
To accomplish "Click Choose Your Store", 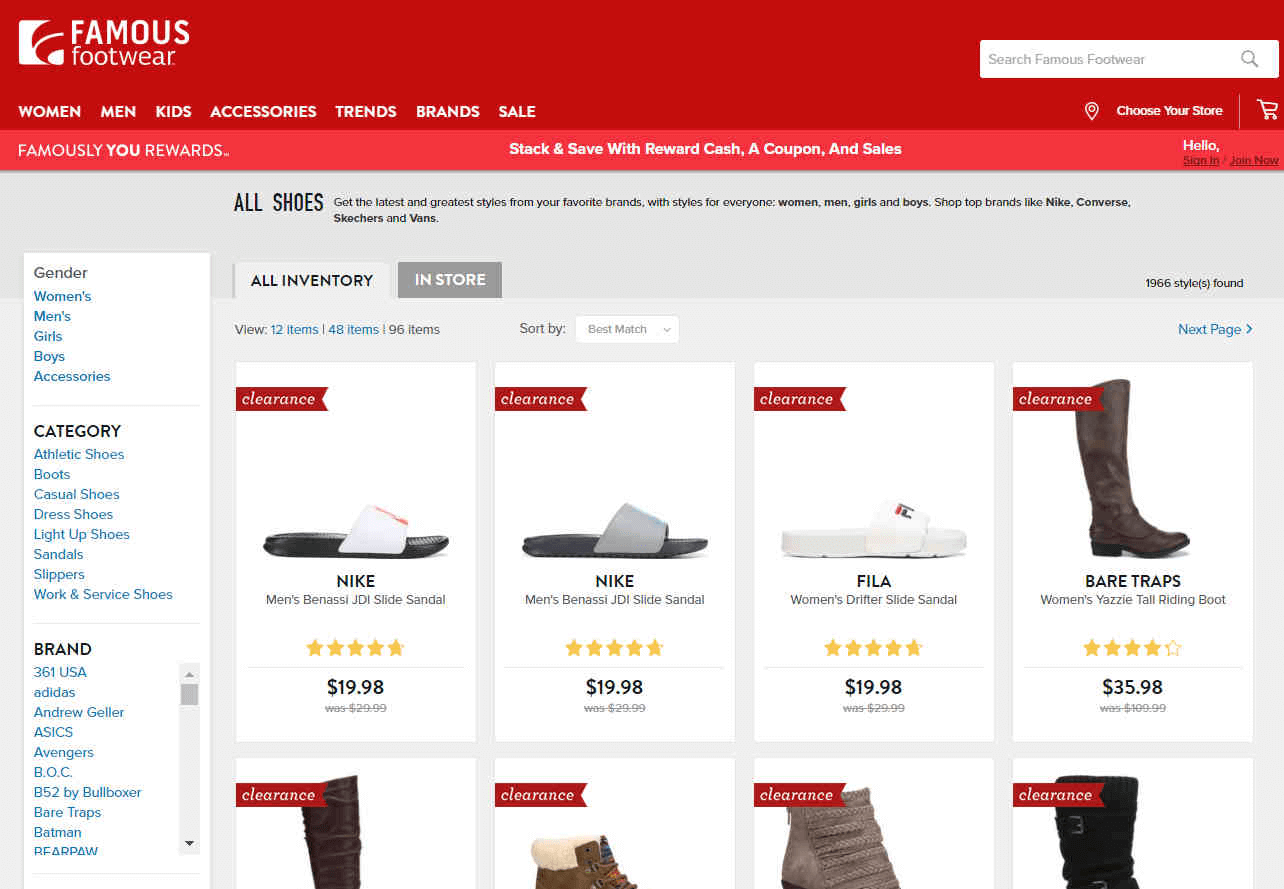I will pos(1169,111).
